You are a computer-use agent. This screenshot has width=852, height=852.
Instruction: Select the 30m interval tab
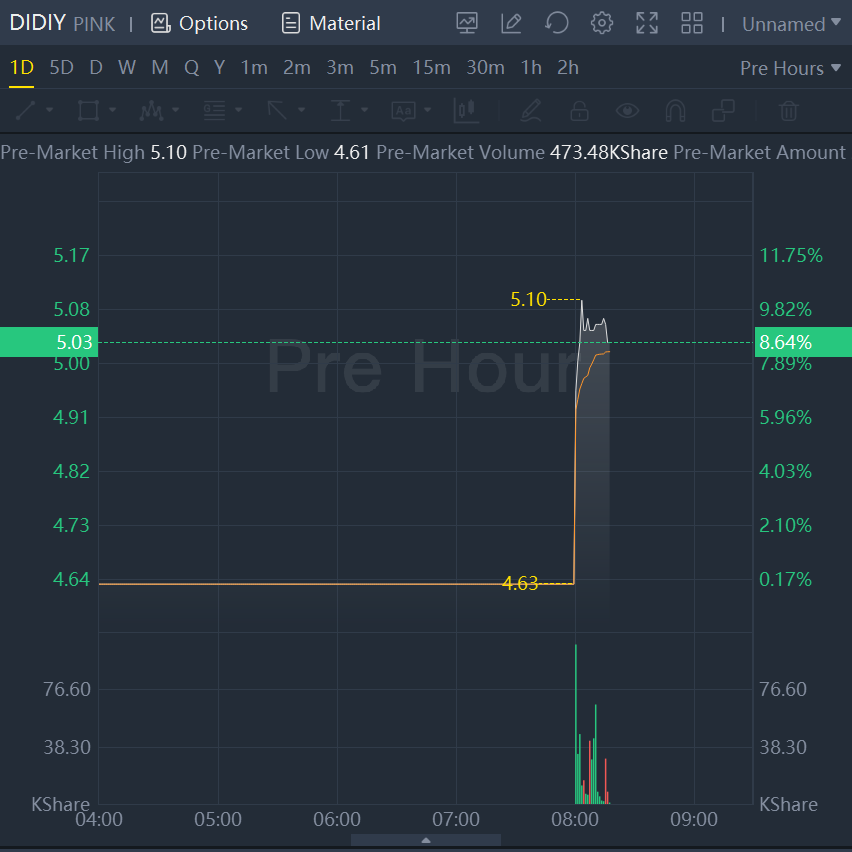485,67
